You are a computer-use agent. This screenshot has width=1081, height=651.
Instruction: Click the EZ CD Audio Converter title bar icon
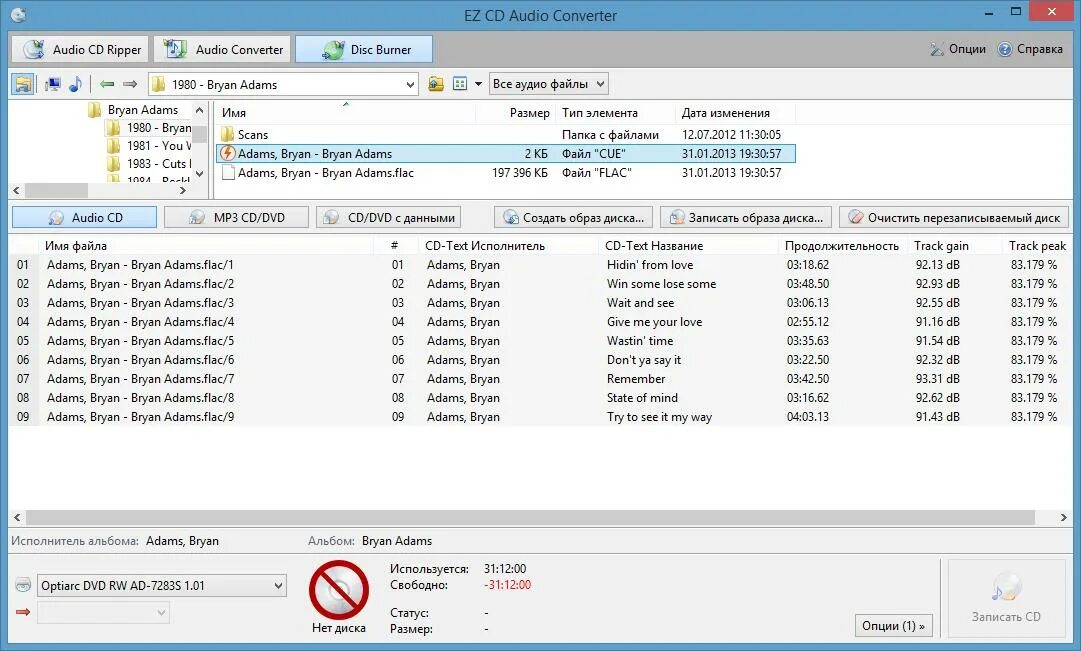click(19, 14)
